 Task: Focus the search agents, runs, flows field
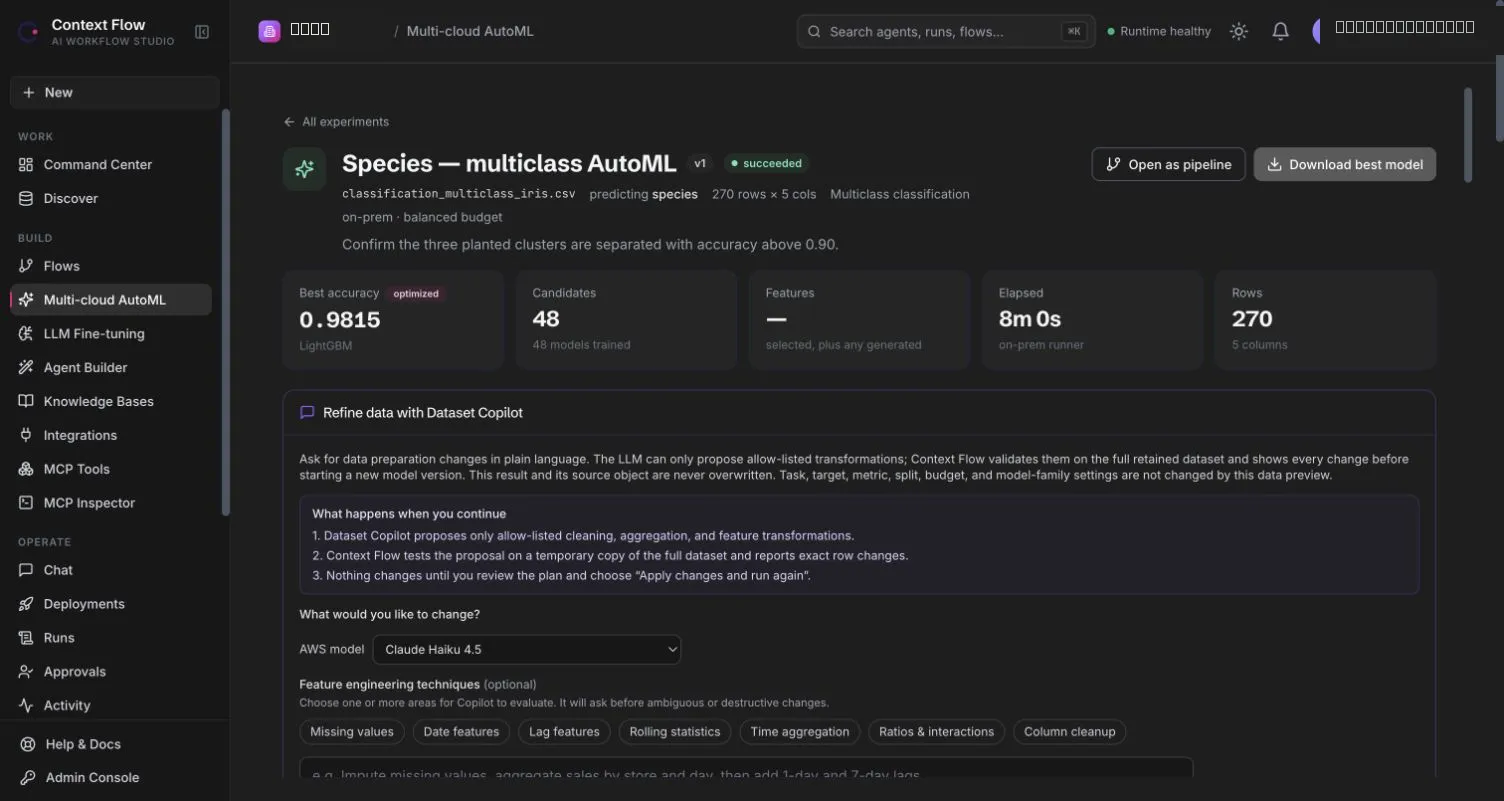coord(946,32)
